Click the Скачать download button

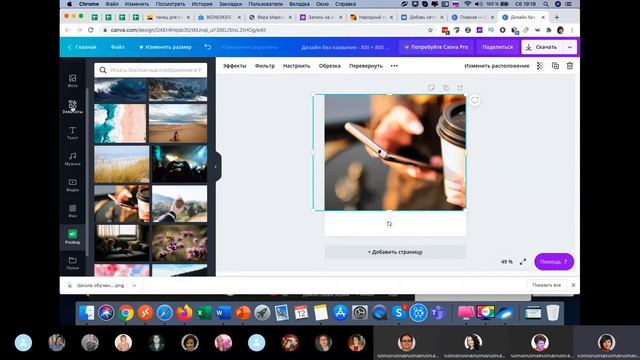point(542,47)
